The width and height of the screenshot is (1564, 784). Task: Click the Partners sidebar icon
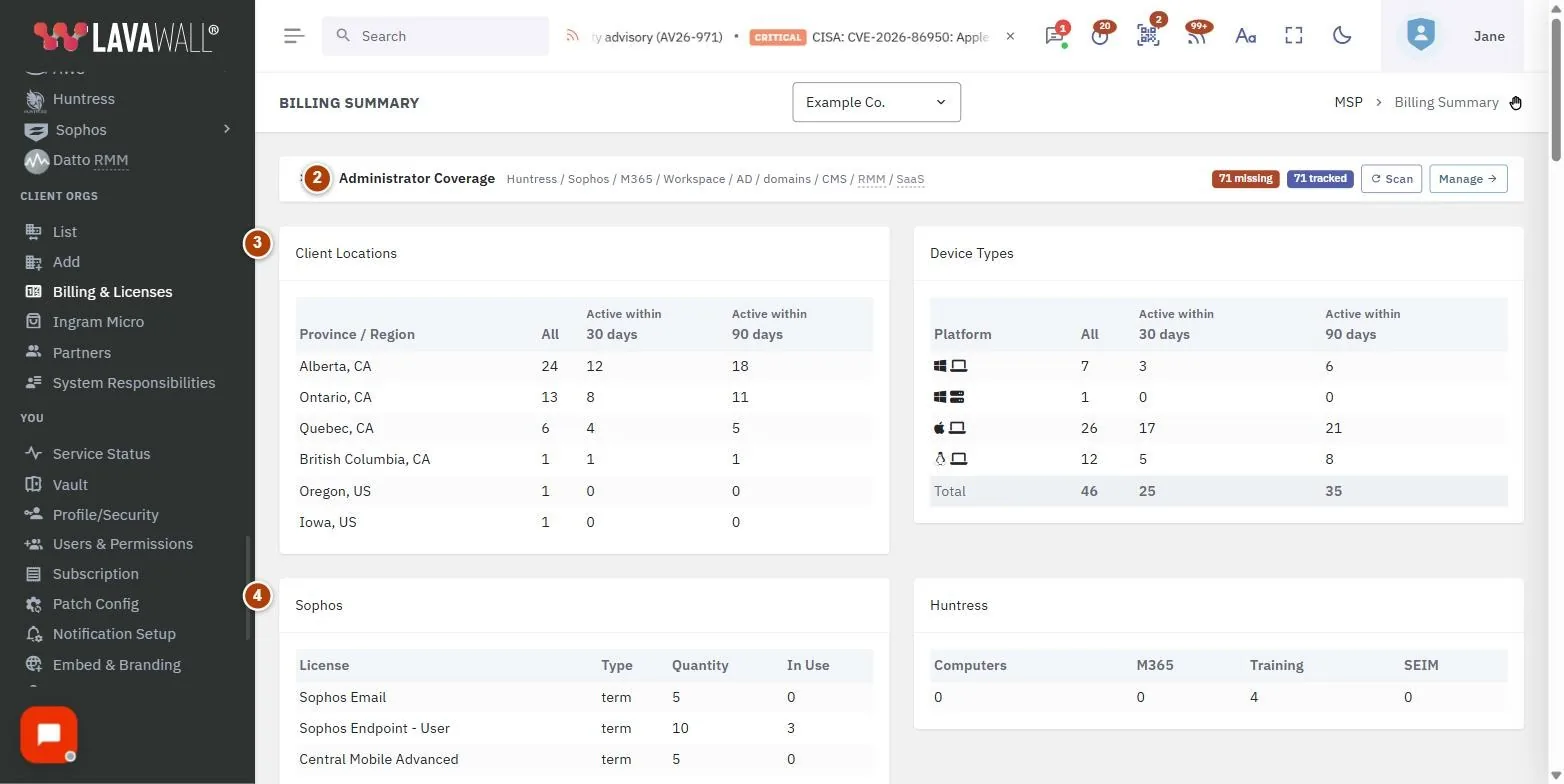(34, 352)
